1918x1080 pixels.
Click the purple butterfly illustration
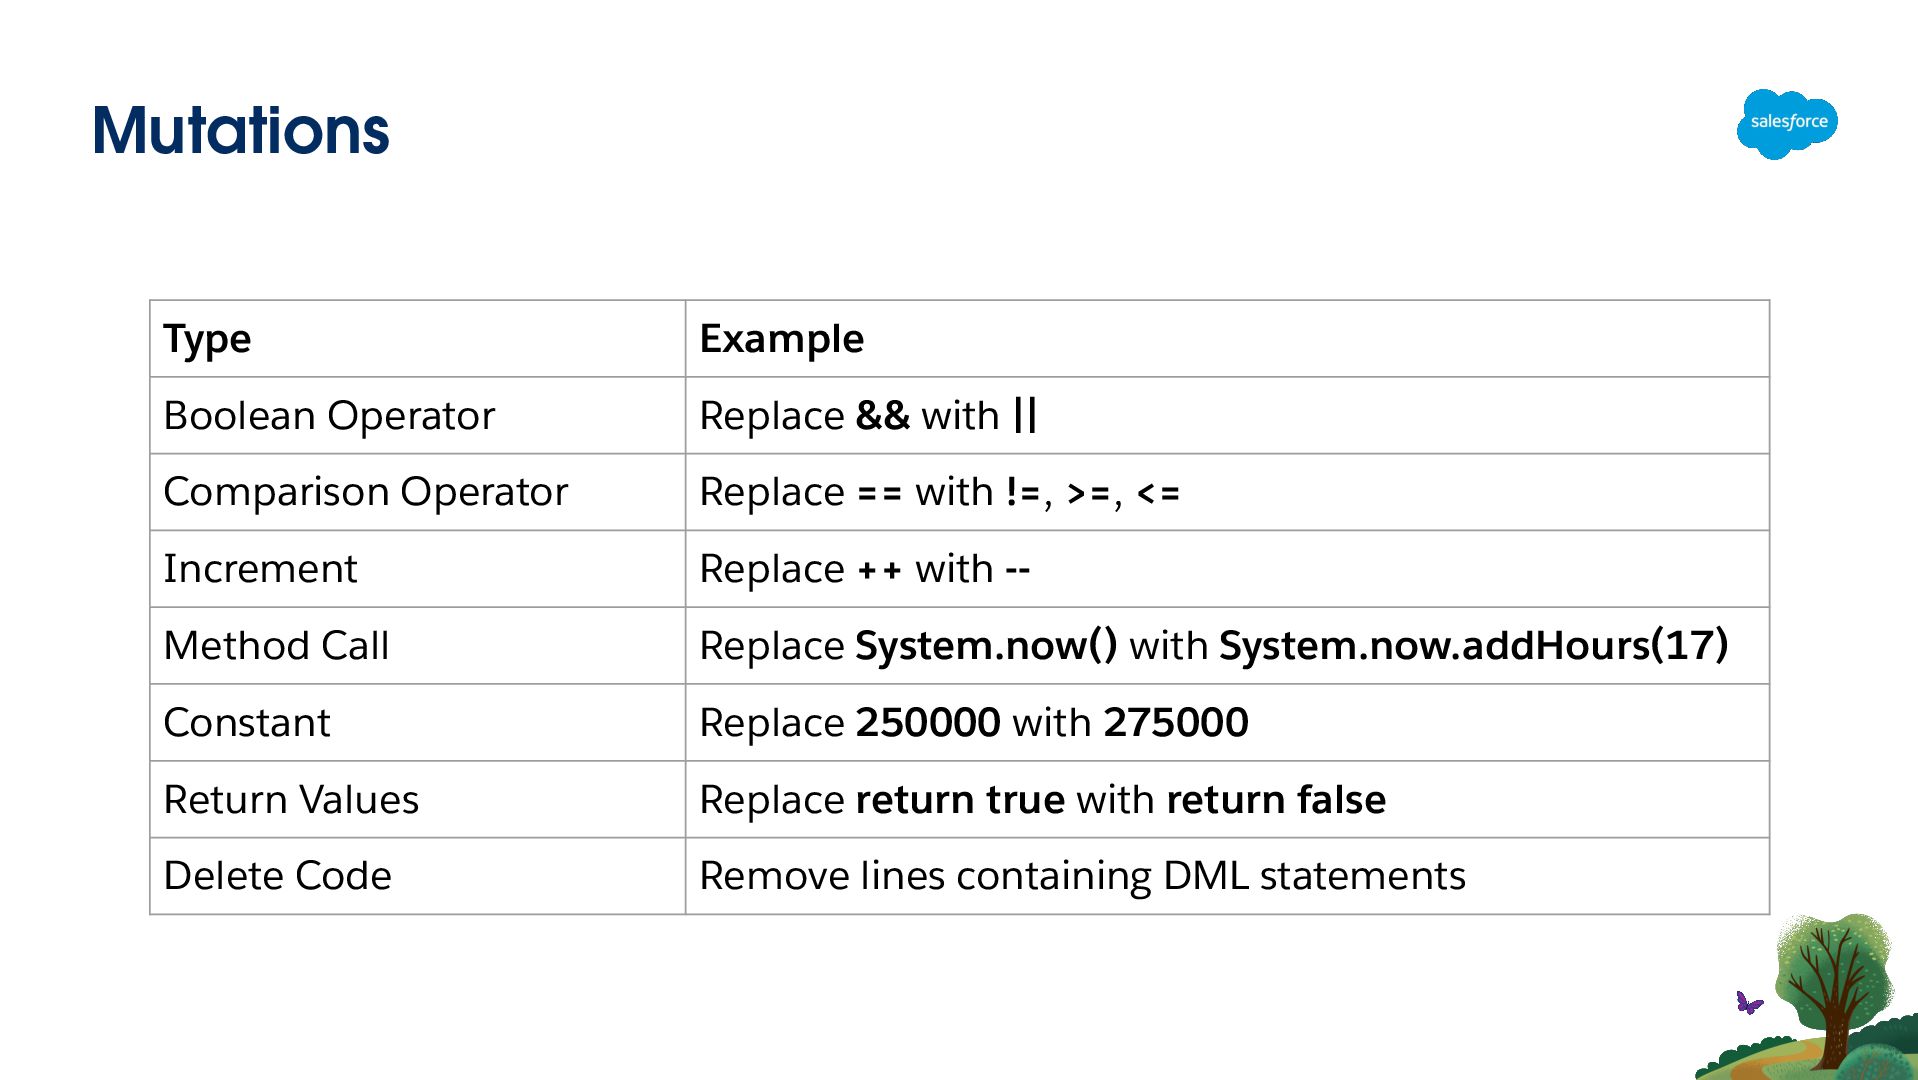point(1748,1002)
